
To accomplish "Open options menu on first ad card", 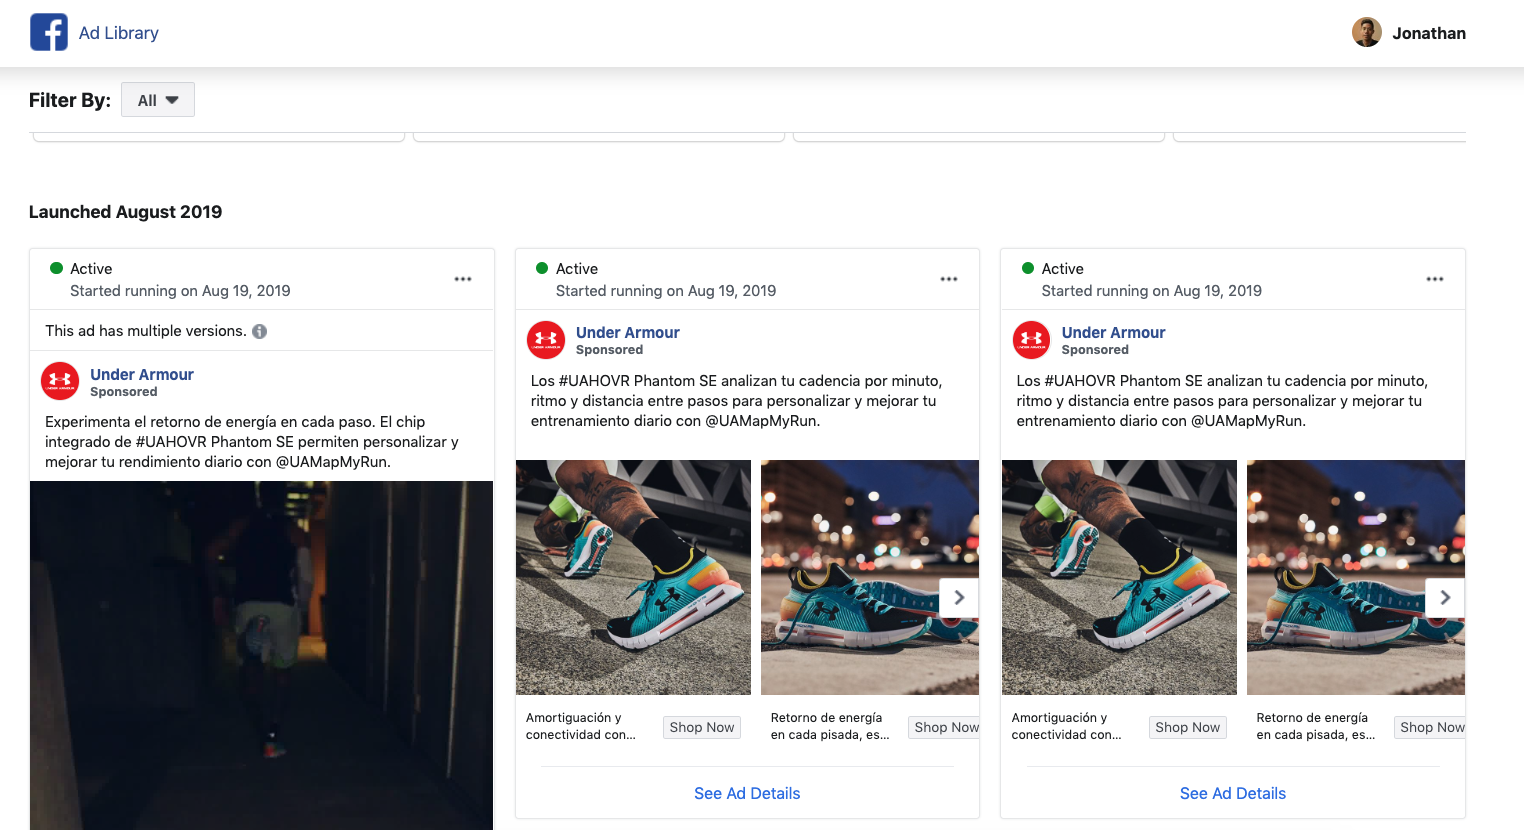I will coord(463,279).
